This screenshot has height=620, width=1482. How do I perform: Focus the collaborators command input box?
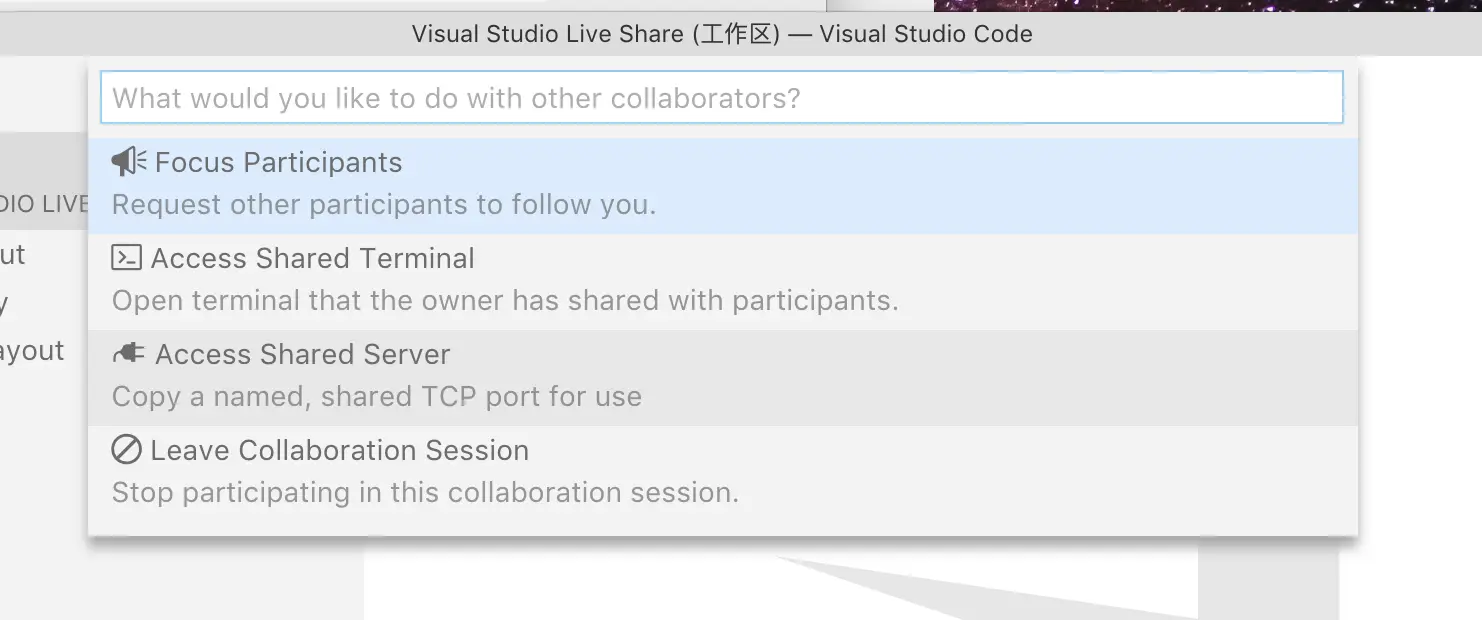click(720, 98)
